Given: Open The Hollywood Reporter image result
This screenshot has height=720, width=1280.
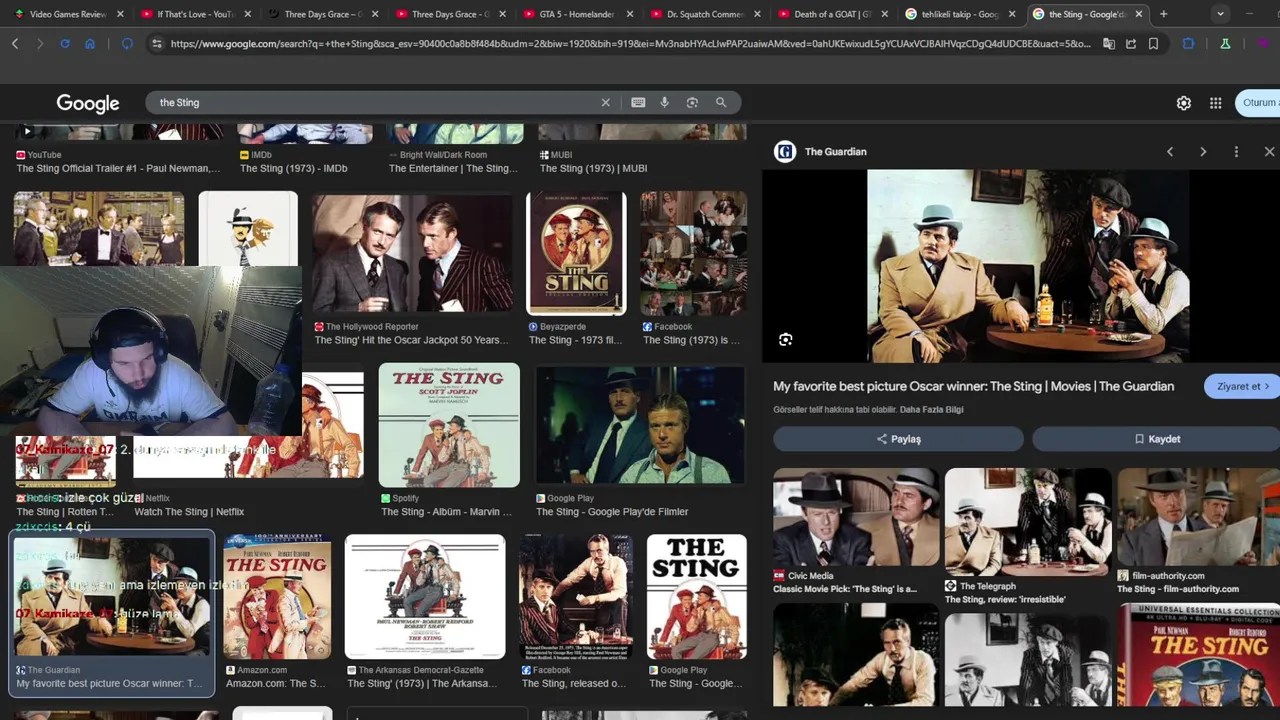Looking at the screenshot, I should coord(411,252).
